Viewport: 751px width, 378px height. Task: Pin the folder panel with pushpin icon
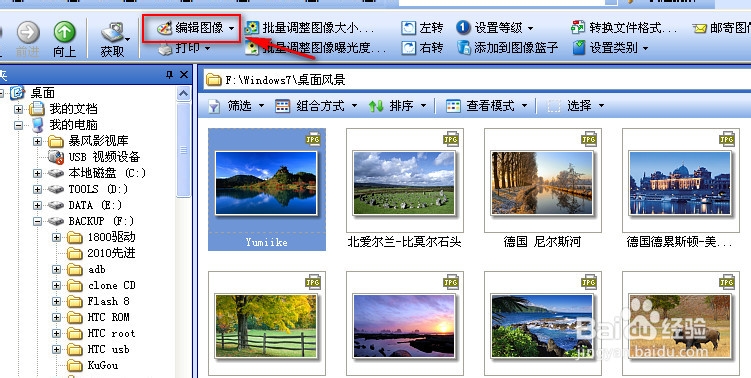[x=169, y=75]
